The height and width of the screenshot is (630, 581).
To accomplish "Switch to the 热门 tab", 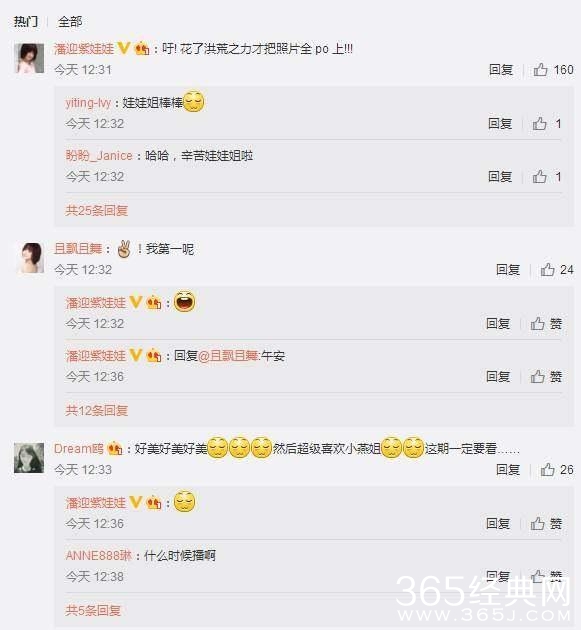I will [x=26, y=21].
